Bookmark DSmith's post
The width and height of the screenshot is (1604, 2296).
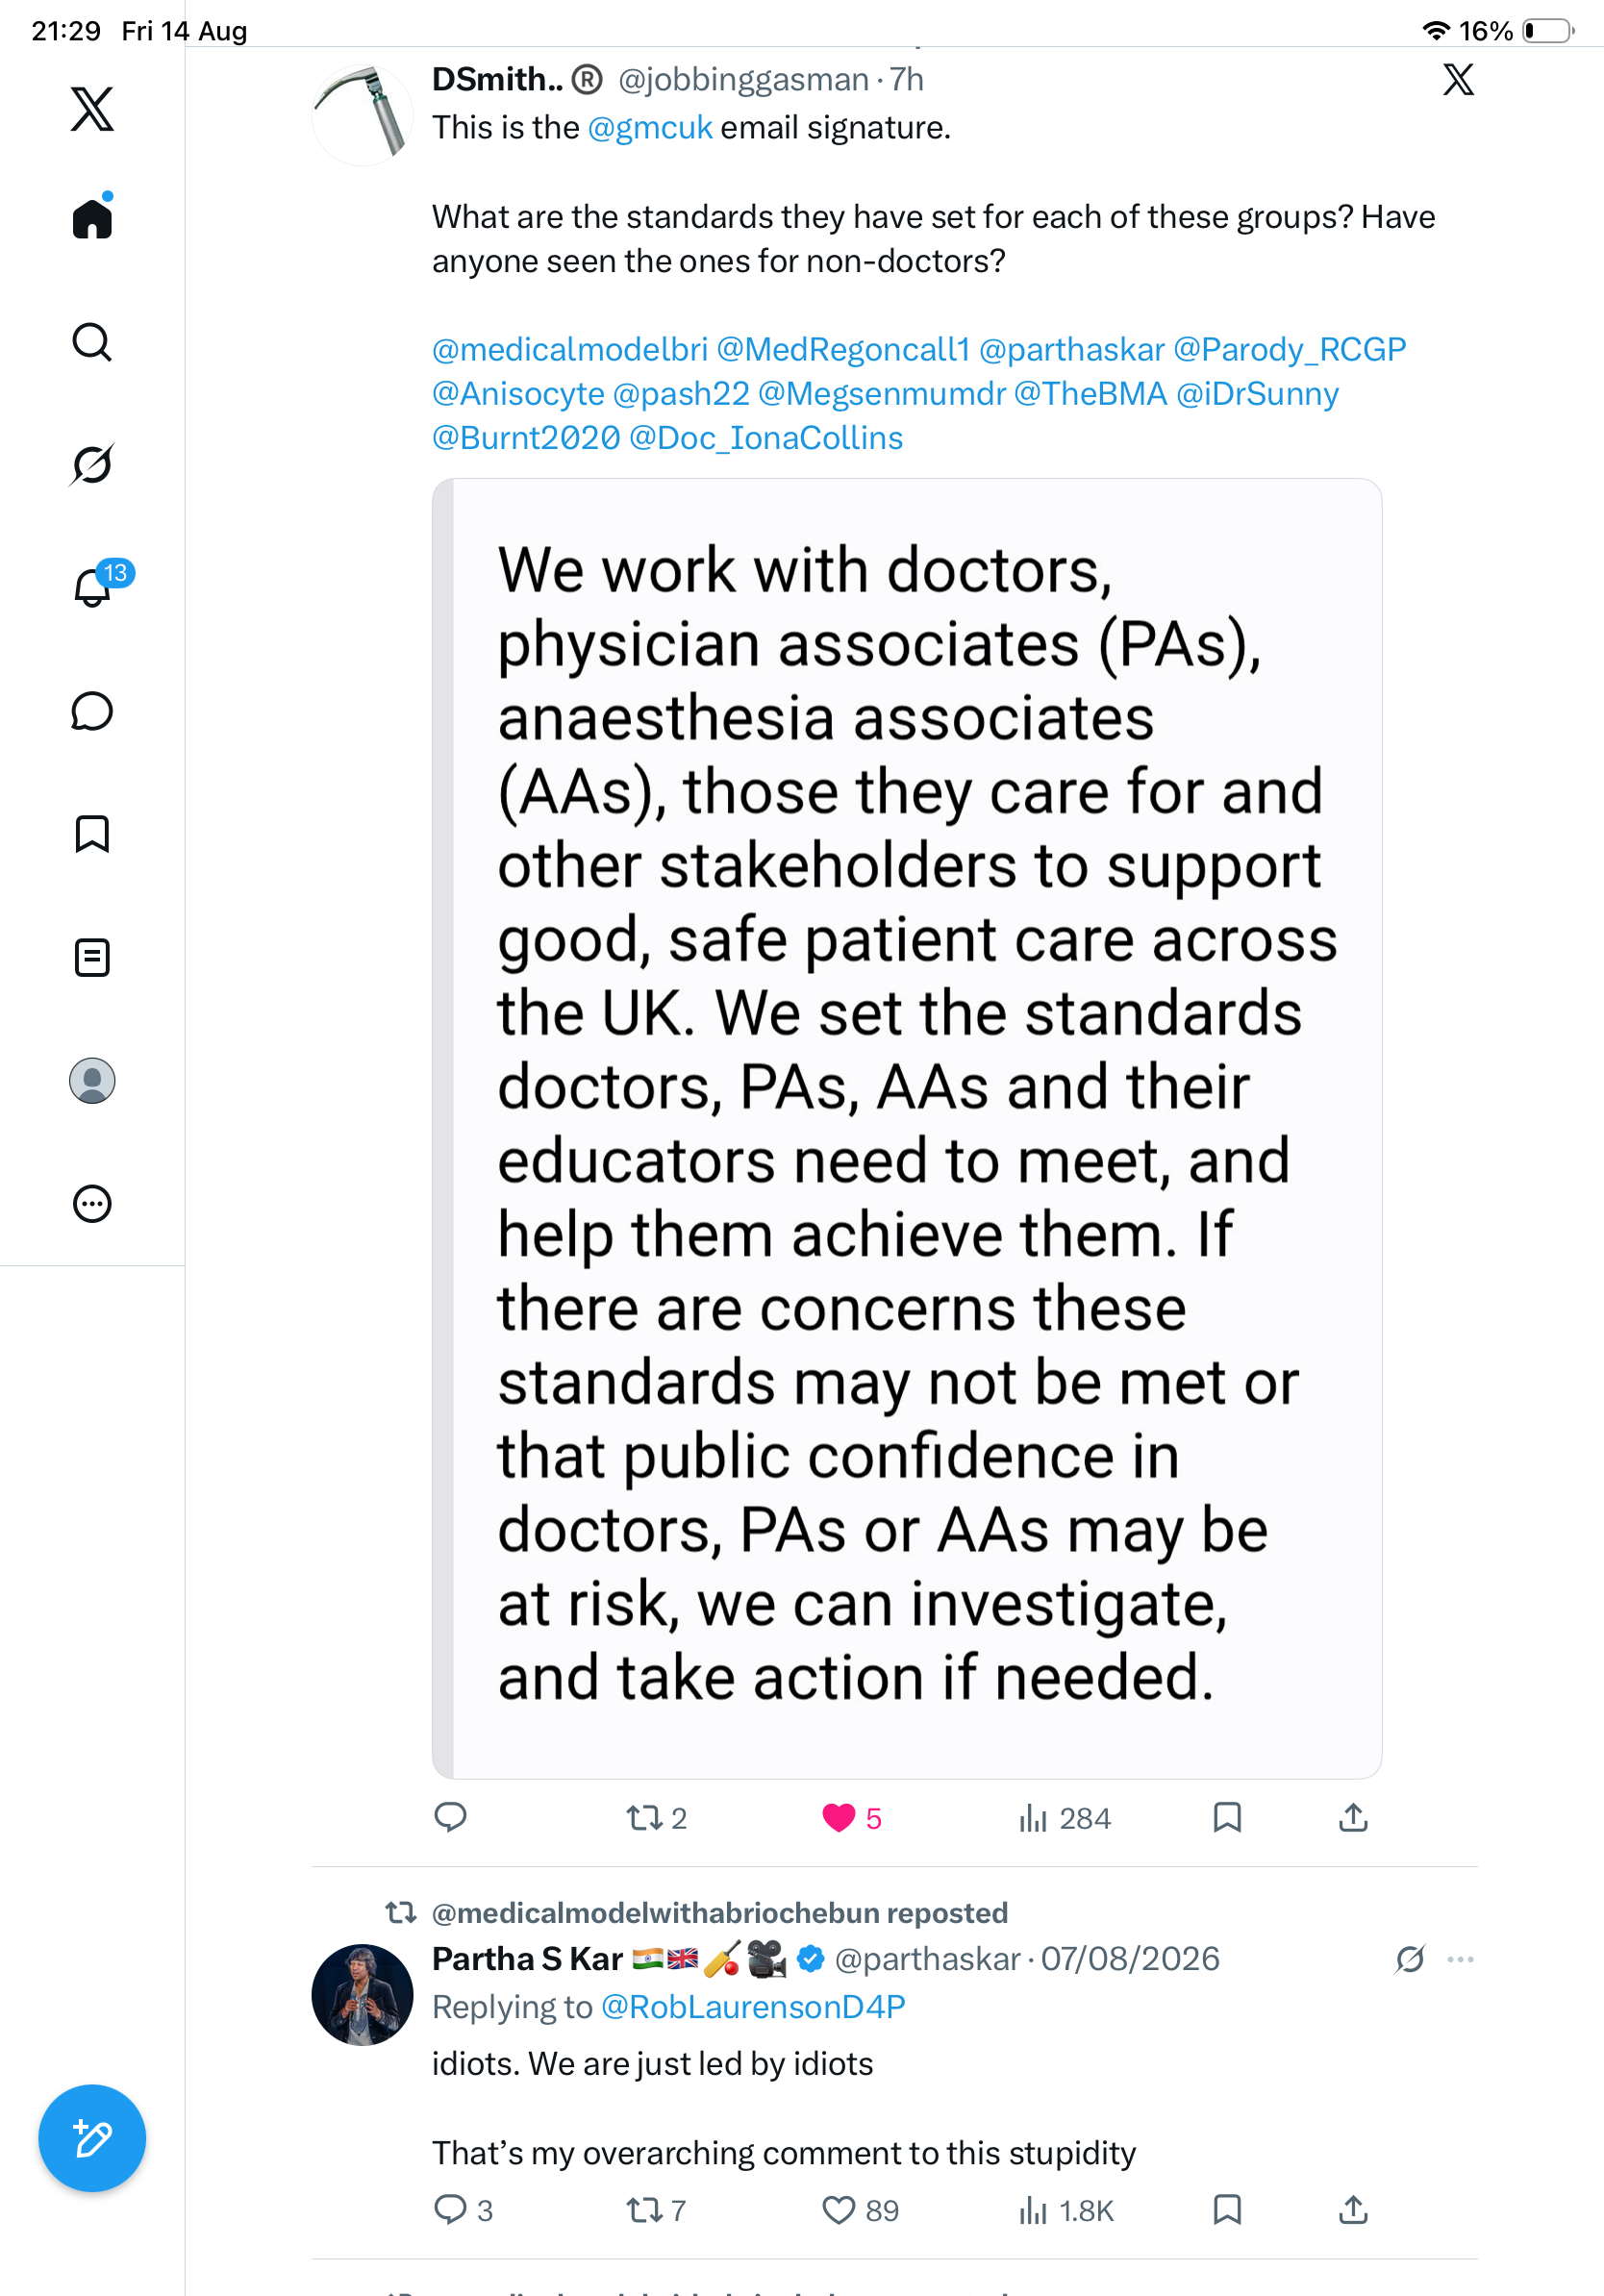click(1227, 1817)
